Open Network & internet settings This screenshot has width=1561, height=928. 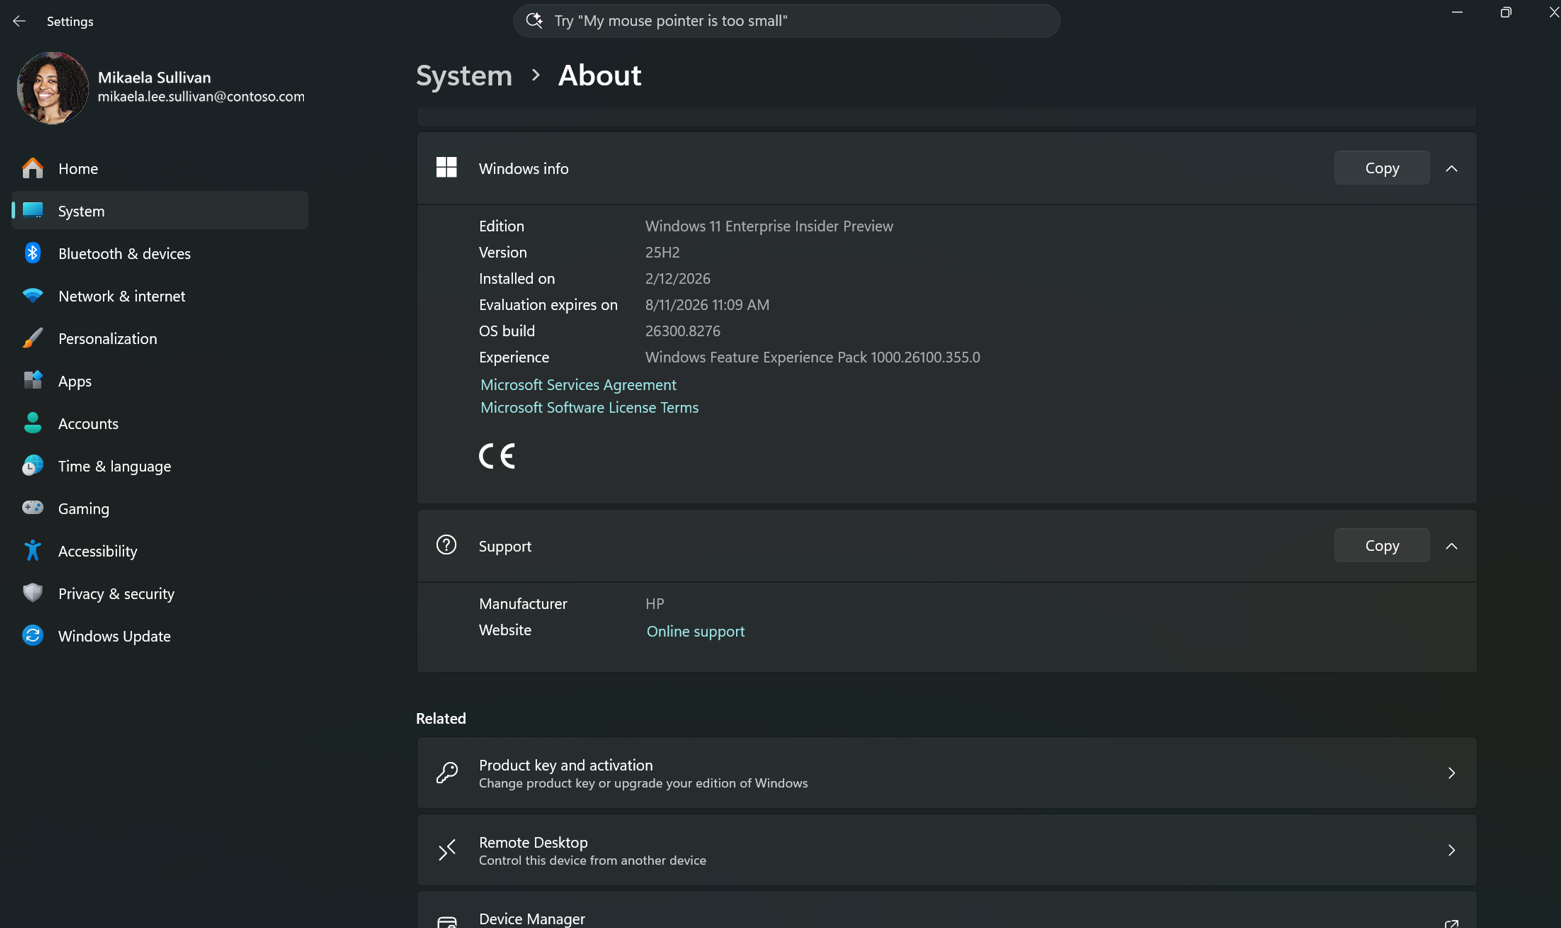pyautogui.click(x=160, y=296)
